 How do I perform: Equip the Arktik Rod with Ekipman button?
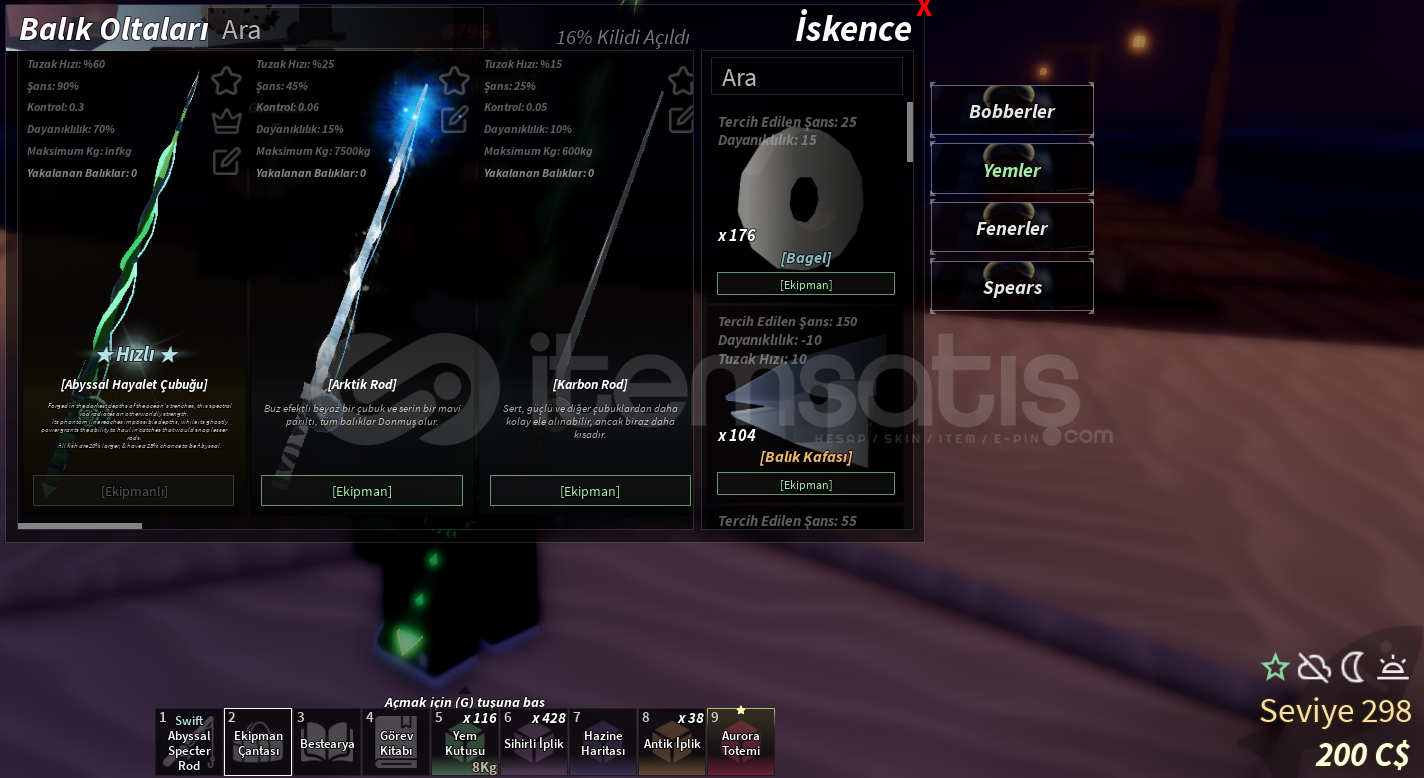click(361, 491)
